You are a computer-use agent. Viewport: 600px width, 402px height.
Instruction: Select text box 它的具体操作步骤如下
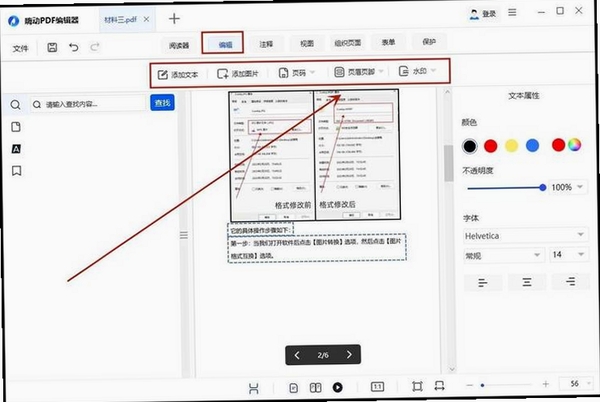pos(261,230)
